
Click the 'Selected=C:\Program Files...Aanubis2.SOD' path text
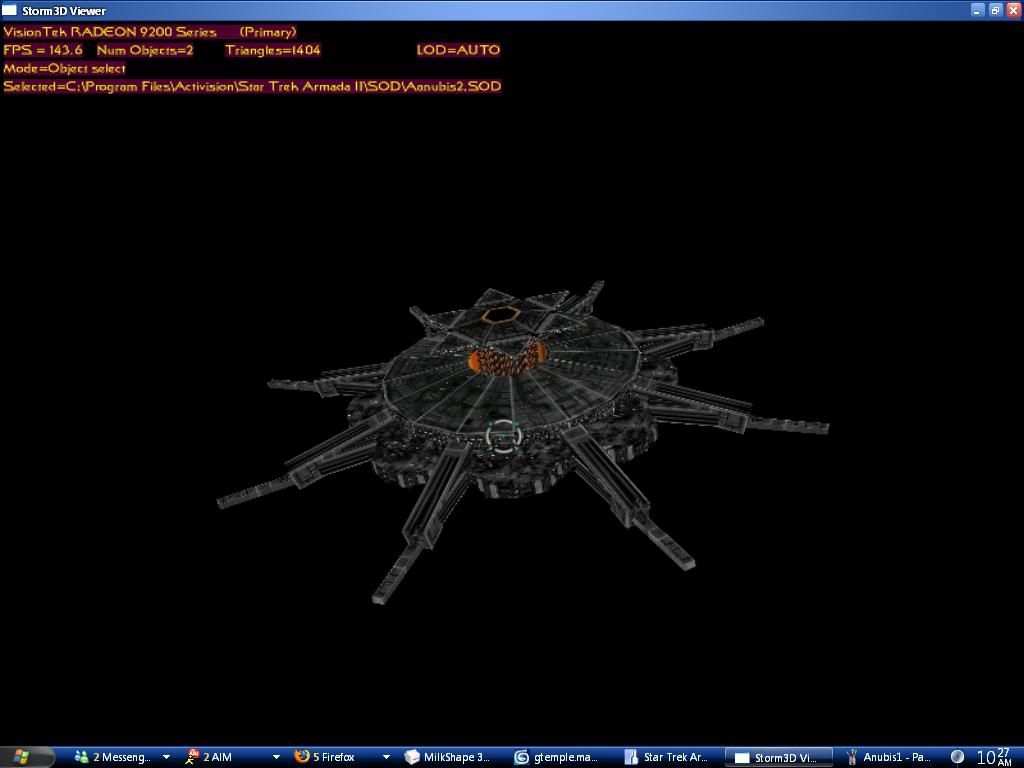pos(252,86)
